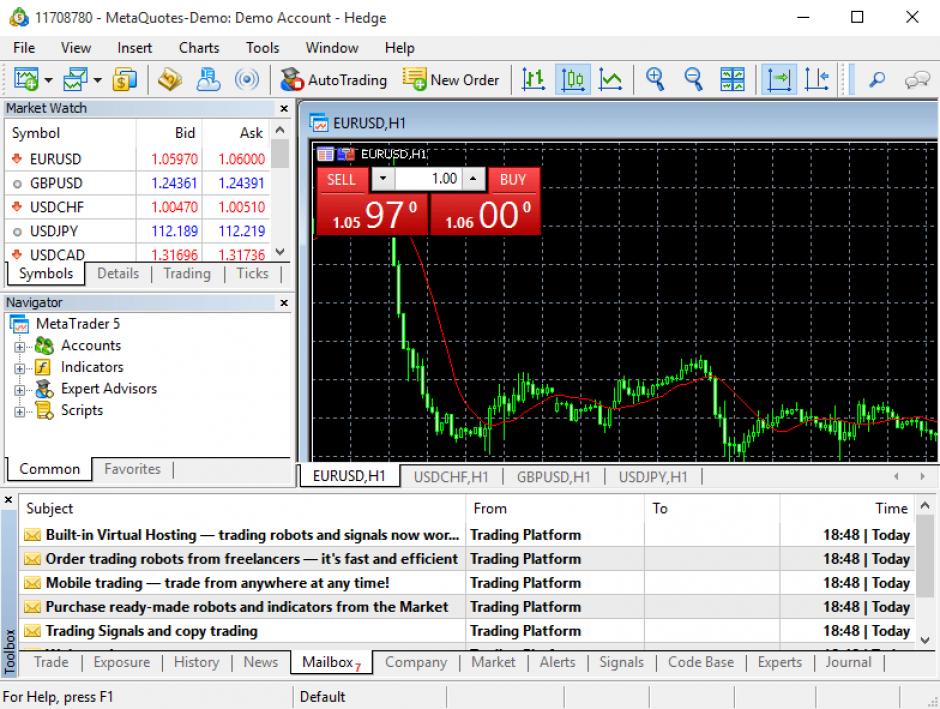This screenshot has width=940, height=709.
Task: Open Mobile trading mail message
Action: (x=467, y=583)
